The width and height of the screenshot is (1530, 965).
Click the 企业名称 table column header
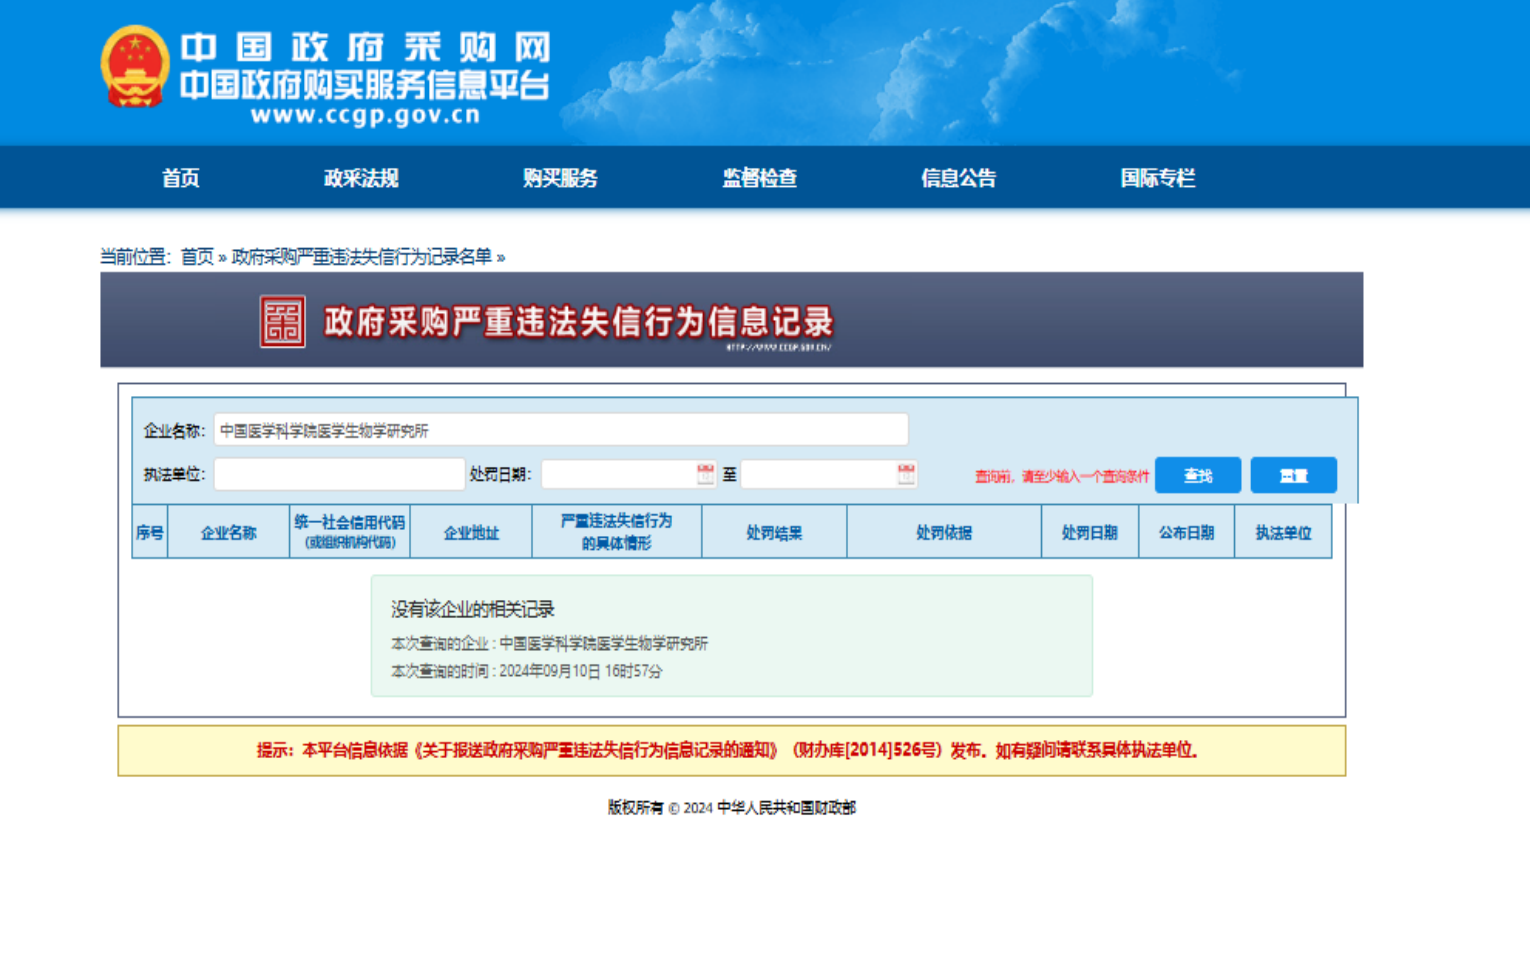click(x=229, y=532)
